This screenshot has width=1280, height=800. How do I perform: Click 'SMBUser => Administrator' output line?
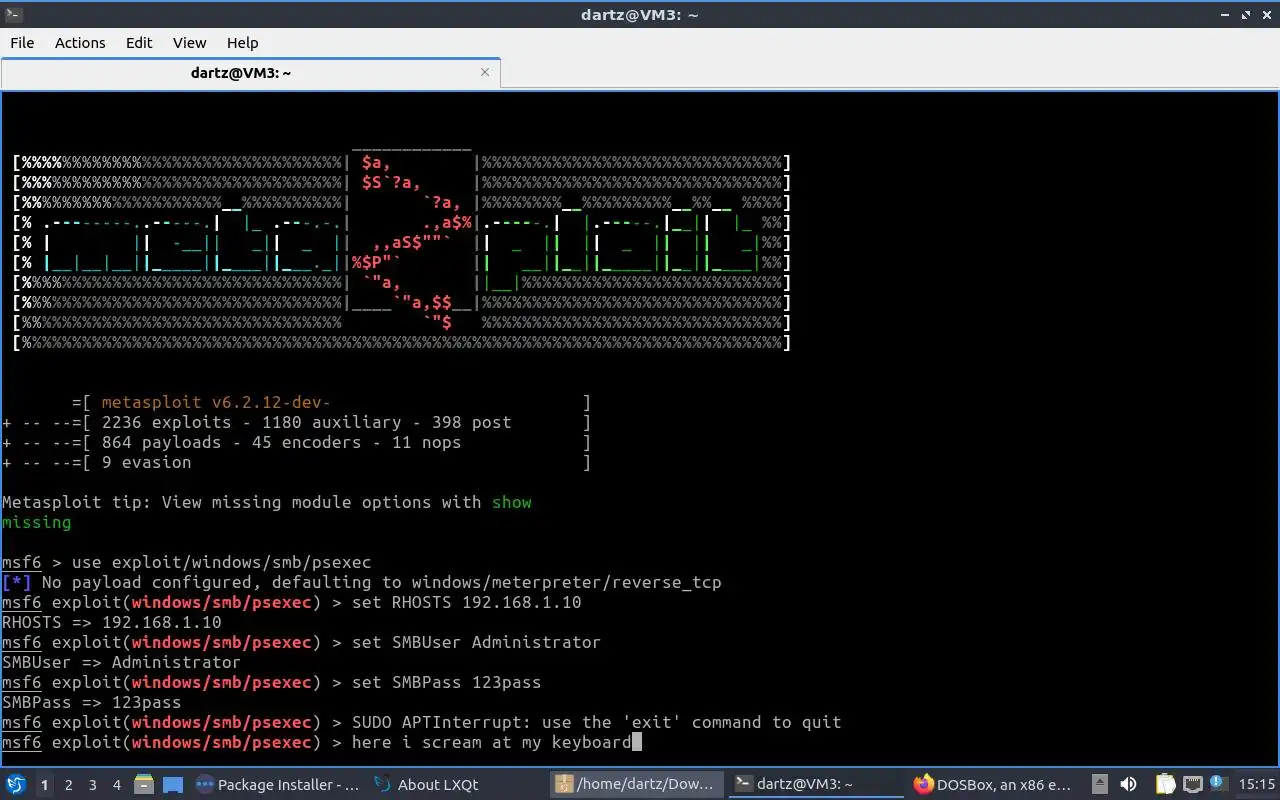[121, 662]
